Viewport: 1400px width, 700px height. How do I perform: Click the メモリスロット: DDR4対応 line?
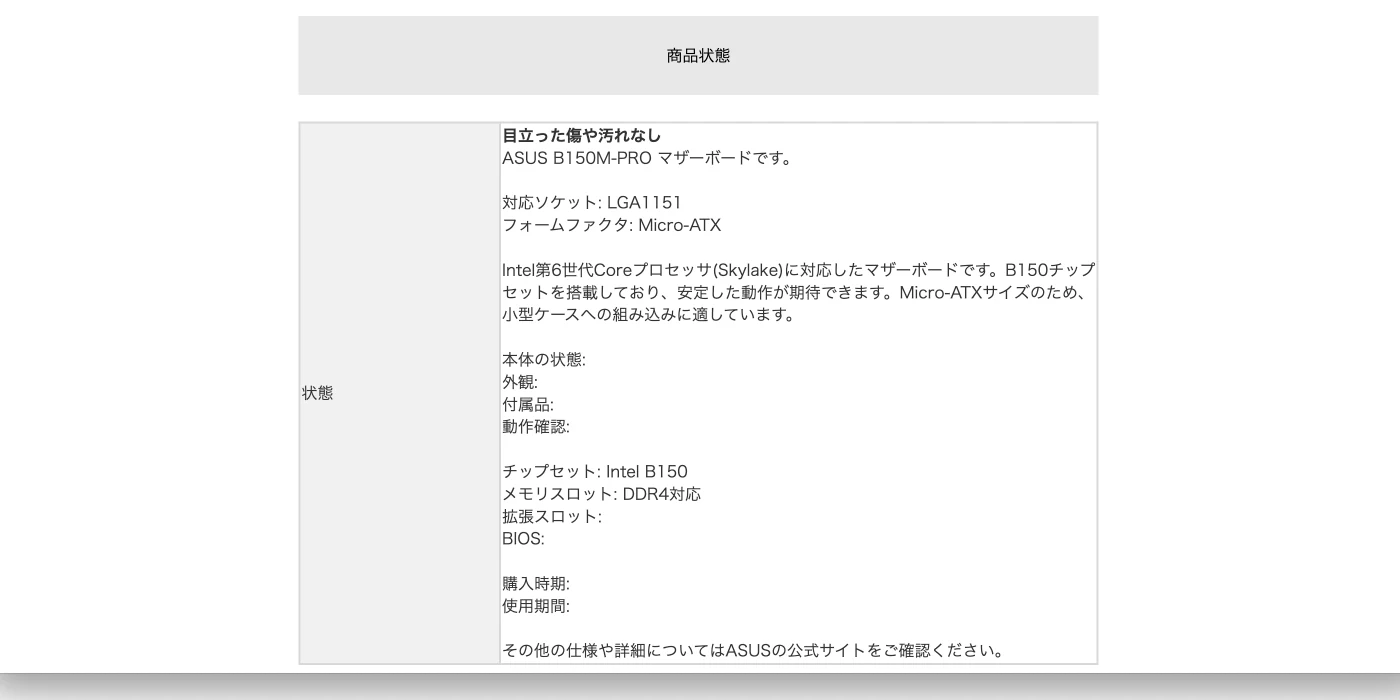click(601, 494)
